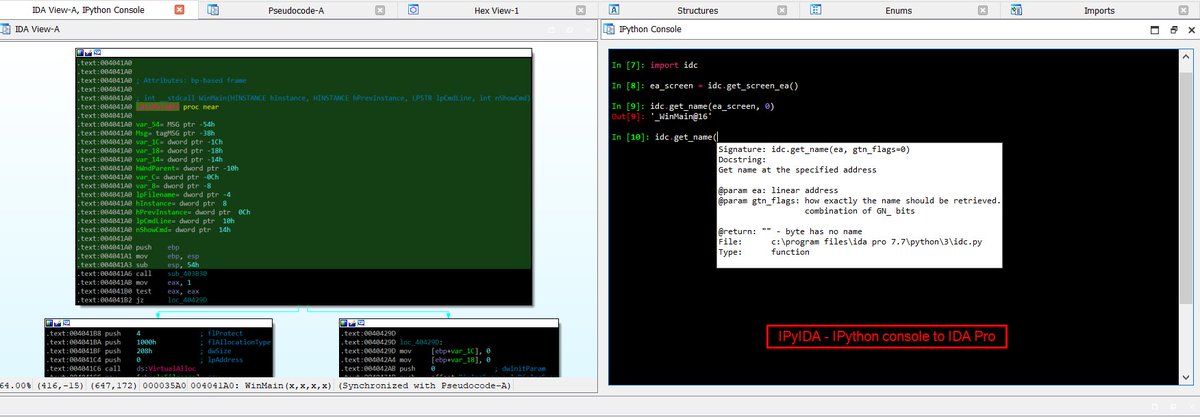Switch to the Structures tab
This screenshot has width=1200, height=417.
click(x=697, y=9)
